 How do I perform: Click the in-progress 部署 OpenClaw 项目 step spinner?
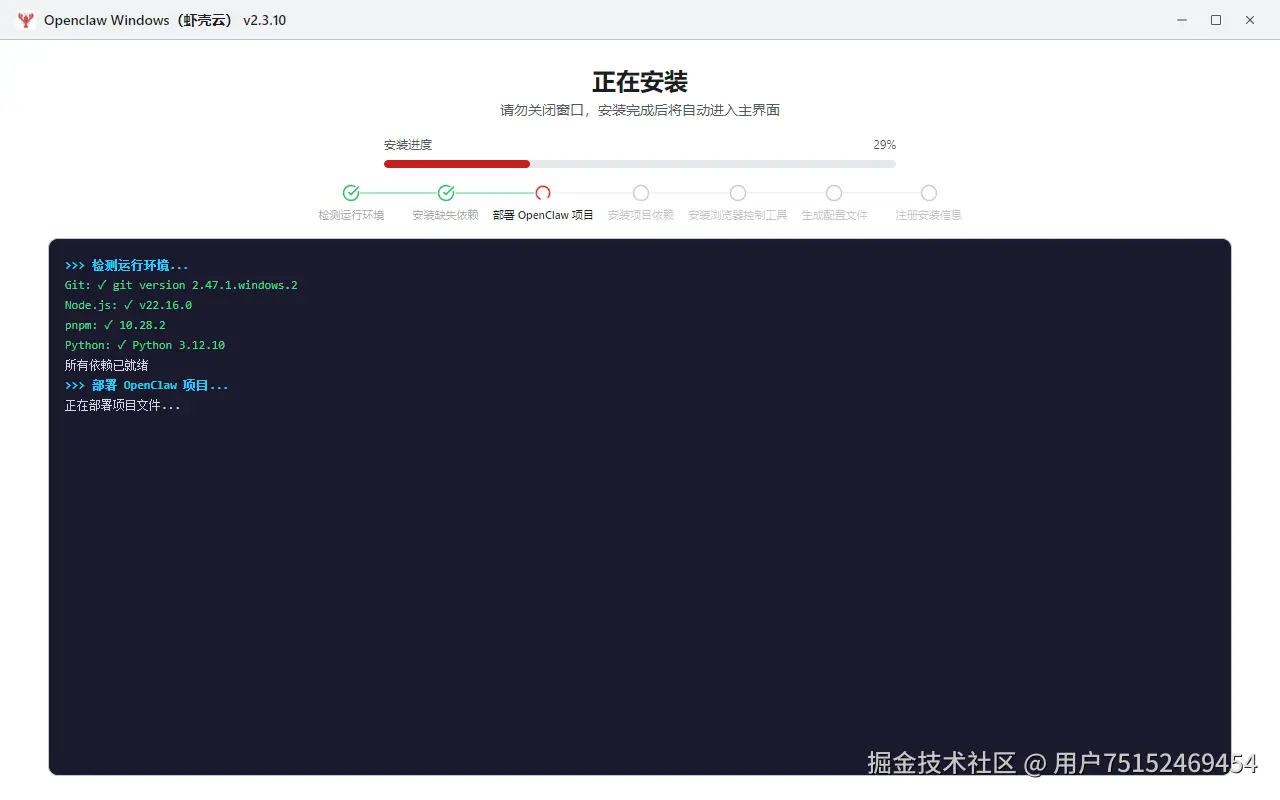[543, 193]
